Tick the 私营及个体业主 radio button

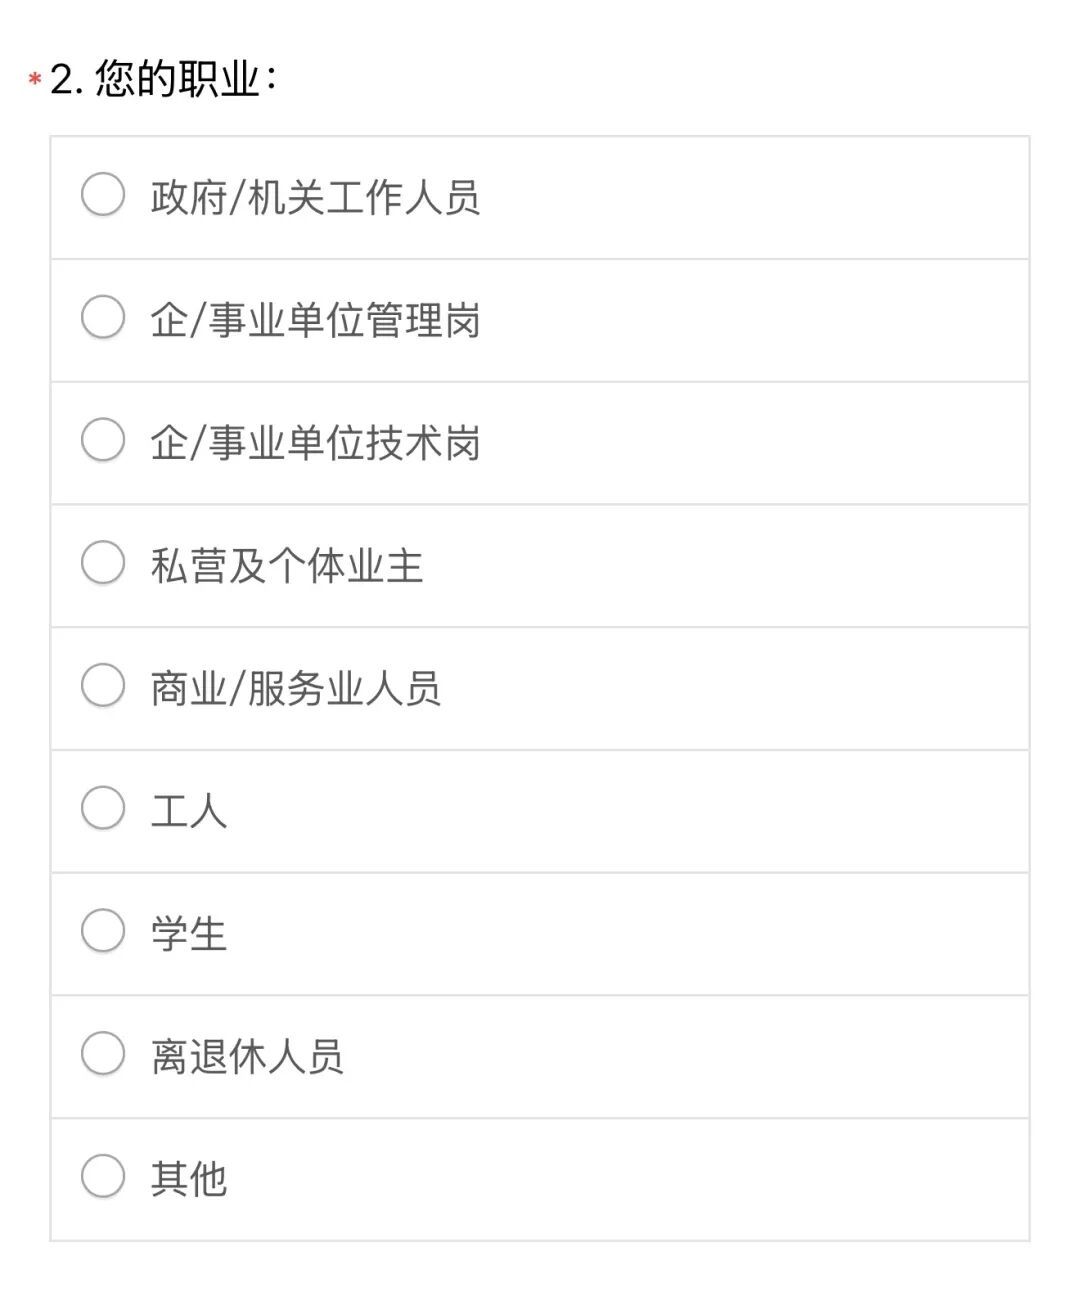[x=103, y=563]
